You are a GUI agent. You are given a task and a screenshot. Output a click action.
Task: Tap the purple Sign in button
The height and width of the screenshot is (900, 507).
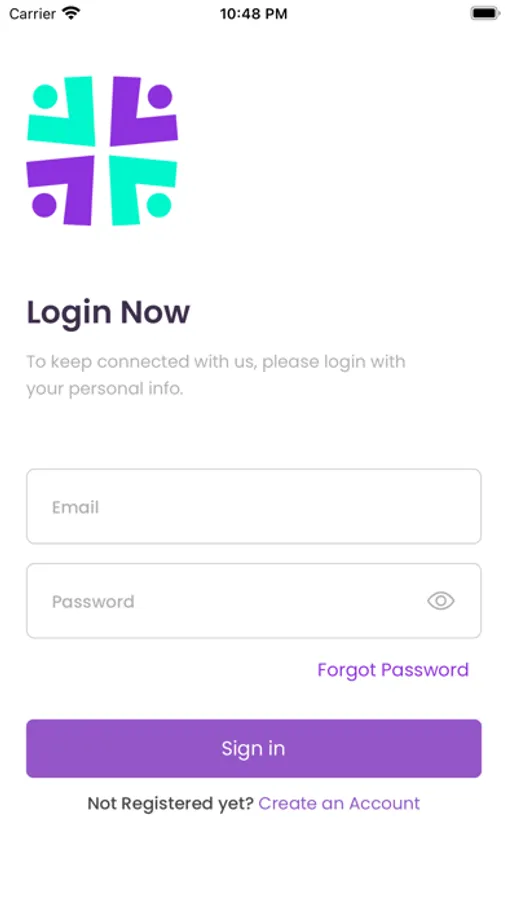[x=253, y=748]
